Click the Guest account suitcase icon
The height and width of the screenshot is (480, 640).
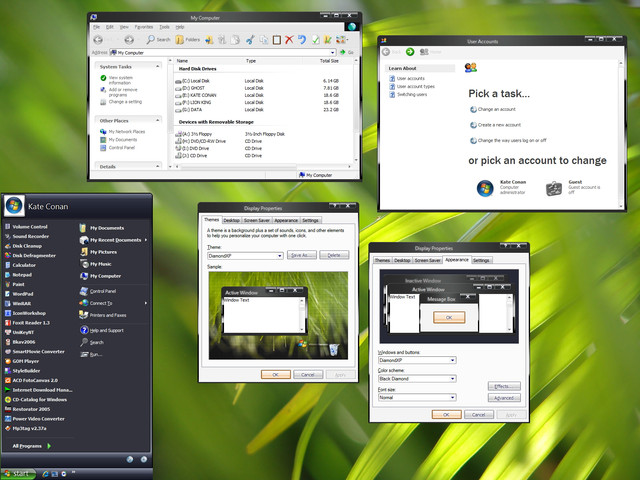point(554,188)
